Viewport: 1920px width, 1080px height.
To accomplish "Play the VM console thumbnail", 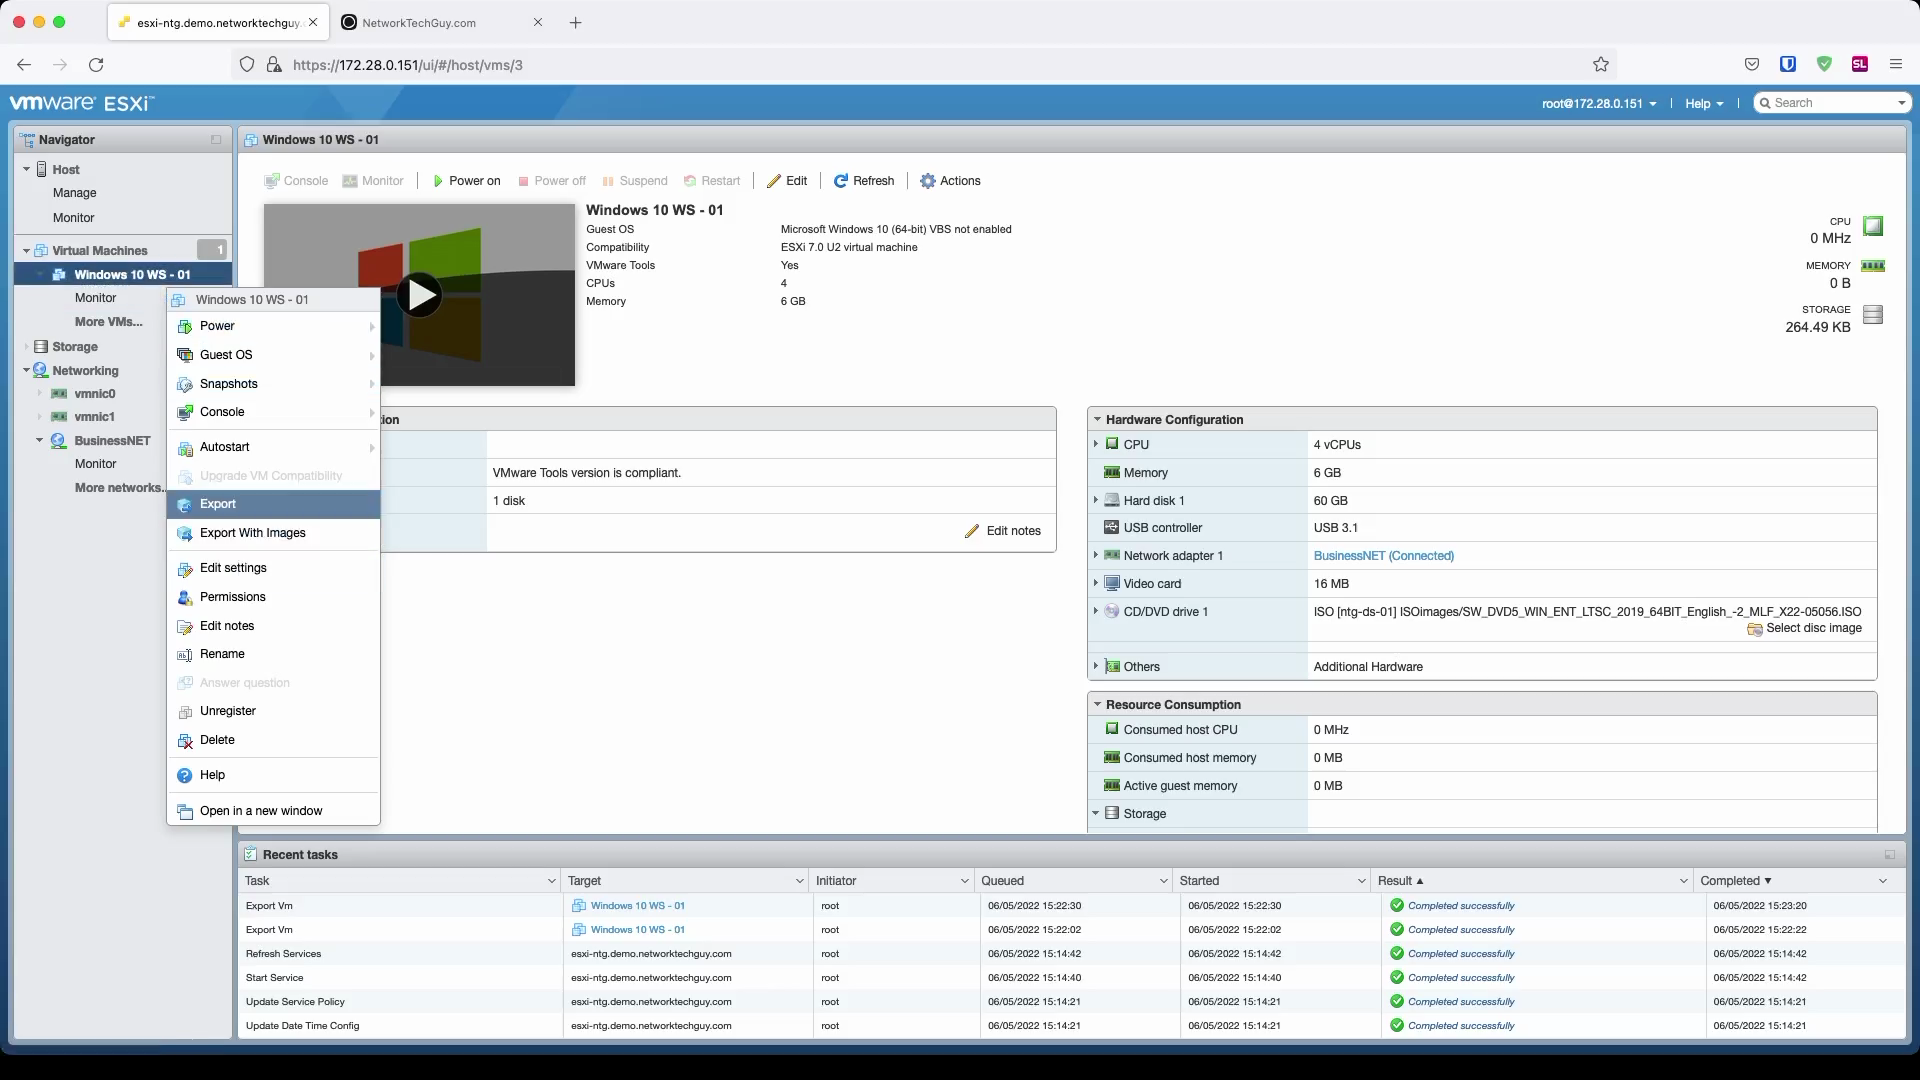I will click(x=419, y=295).
